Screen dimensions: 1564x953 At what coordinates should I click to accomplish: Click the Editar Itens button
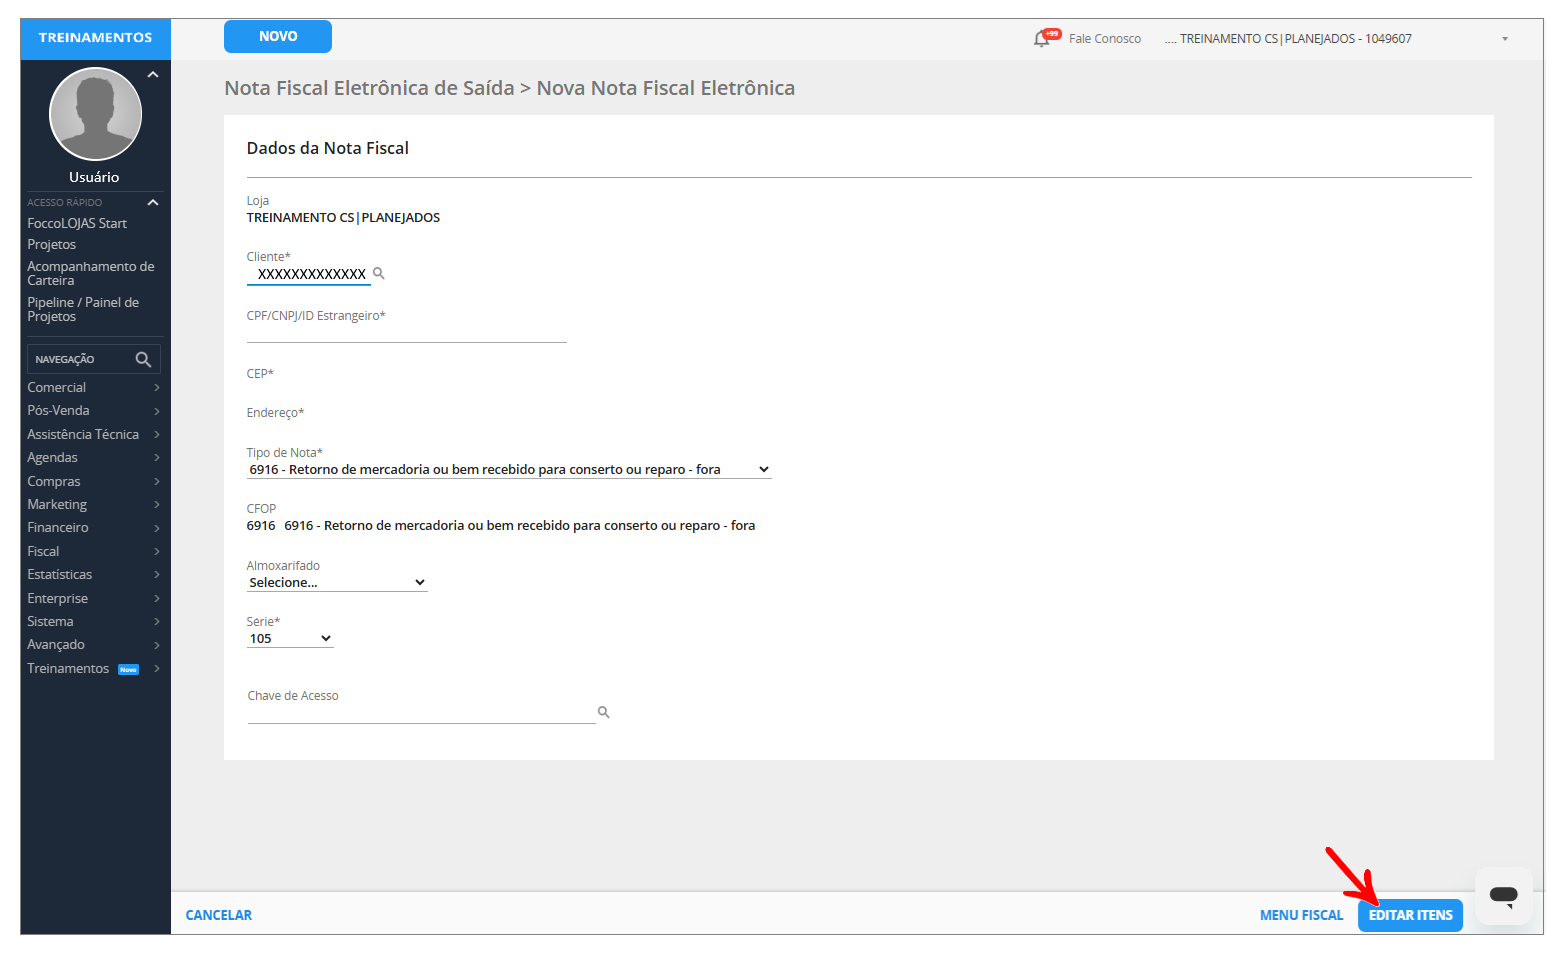pyautogui.click(x=1410, y=915)
